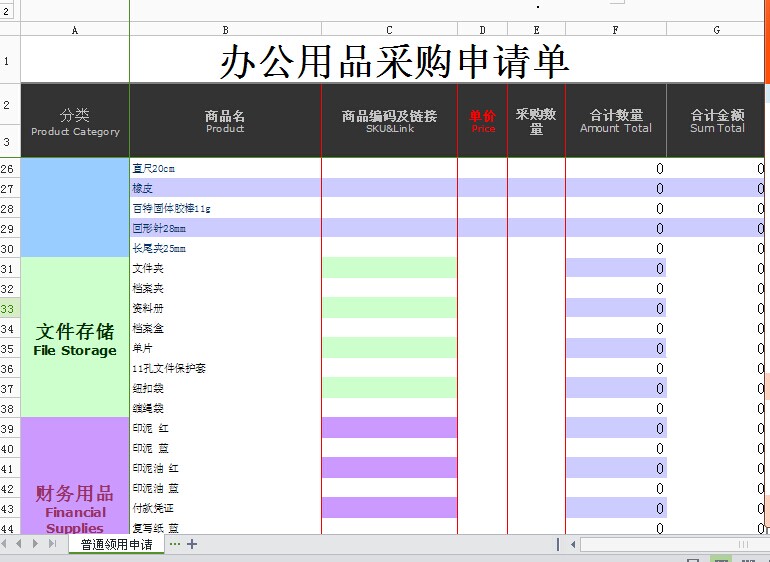The image size is (770, 562).
Task: Click the 印泥 蓝 product cell
Action: (x=225, y=449)
